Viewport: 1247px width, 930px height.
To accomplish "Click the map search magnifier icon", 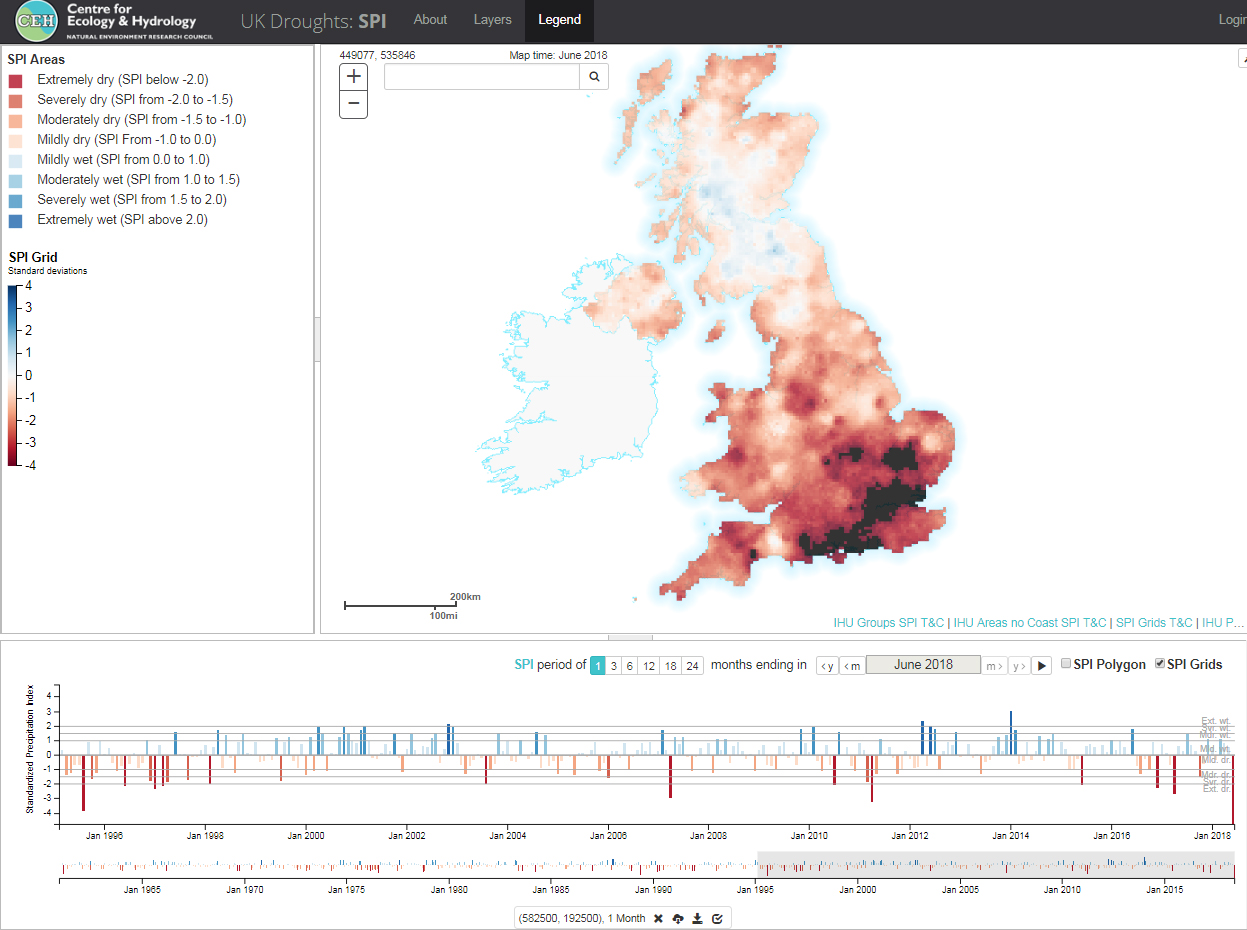I will pyautogui.click(x=594, y=76).
